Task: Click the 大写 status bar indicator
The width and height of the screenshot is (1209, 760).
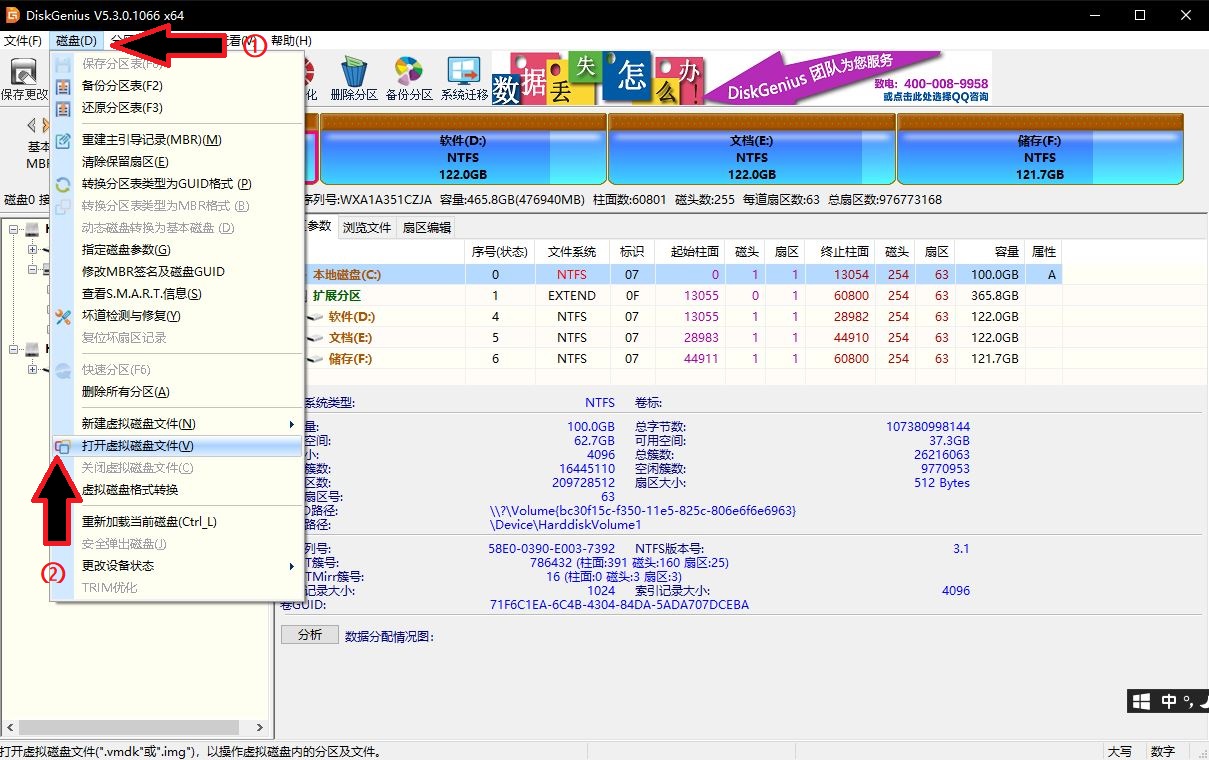Action: point(1119,751)
